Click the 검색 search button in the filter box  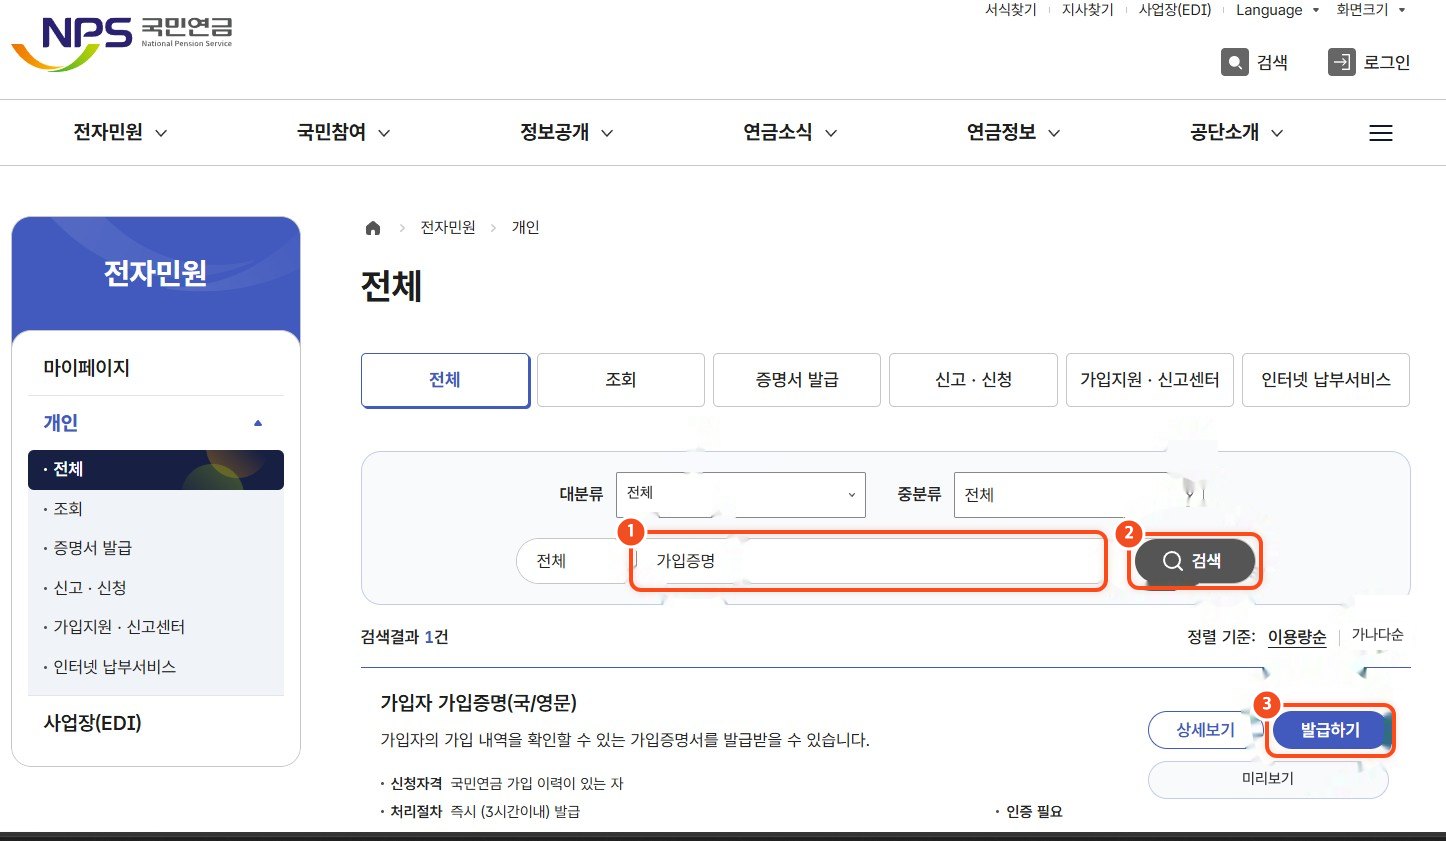coord(1194,561)
